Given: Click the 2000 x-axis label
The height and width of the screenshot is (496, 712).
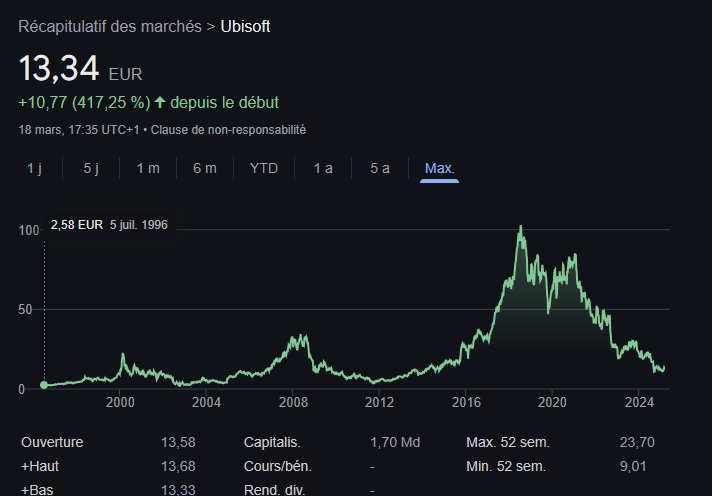Looking at the screenshot, I should pos(120,402).
